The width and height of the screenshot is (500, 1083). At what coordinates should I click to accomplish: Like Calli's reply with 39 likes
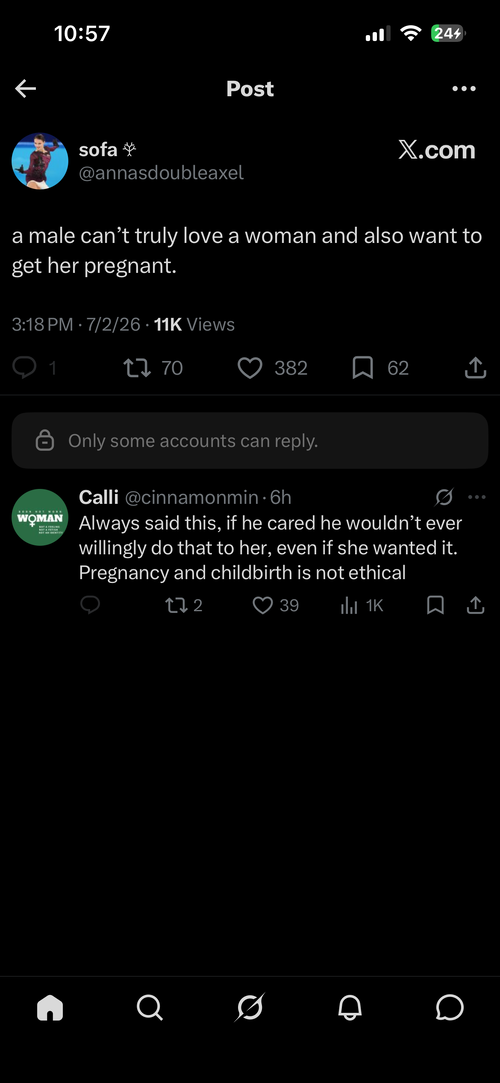276,606
